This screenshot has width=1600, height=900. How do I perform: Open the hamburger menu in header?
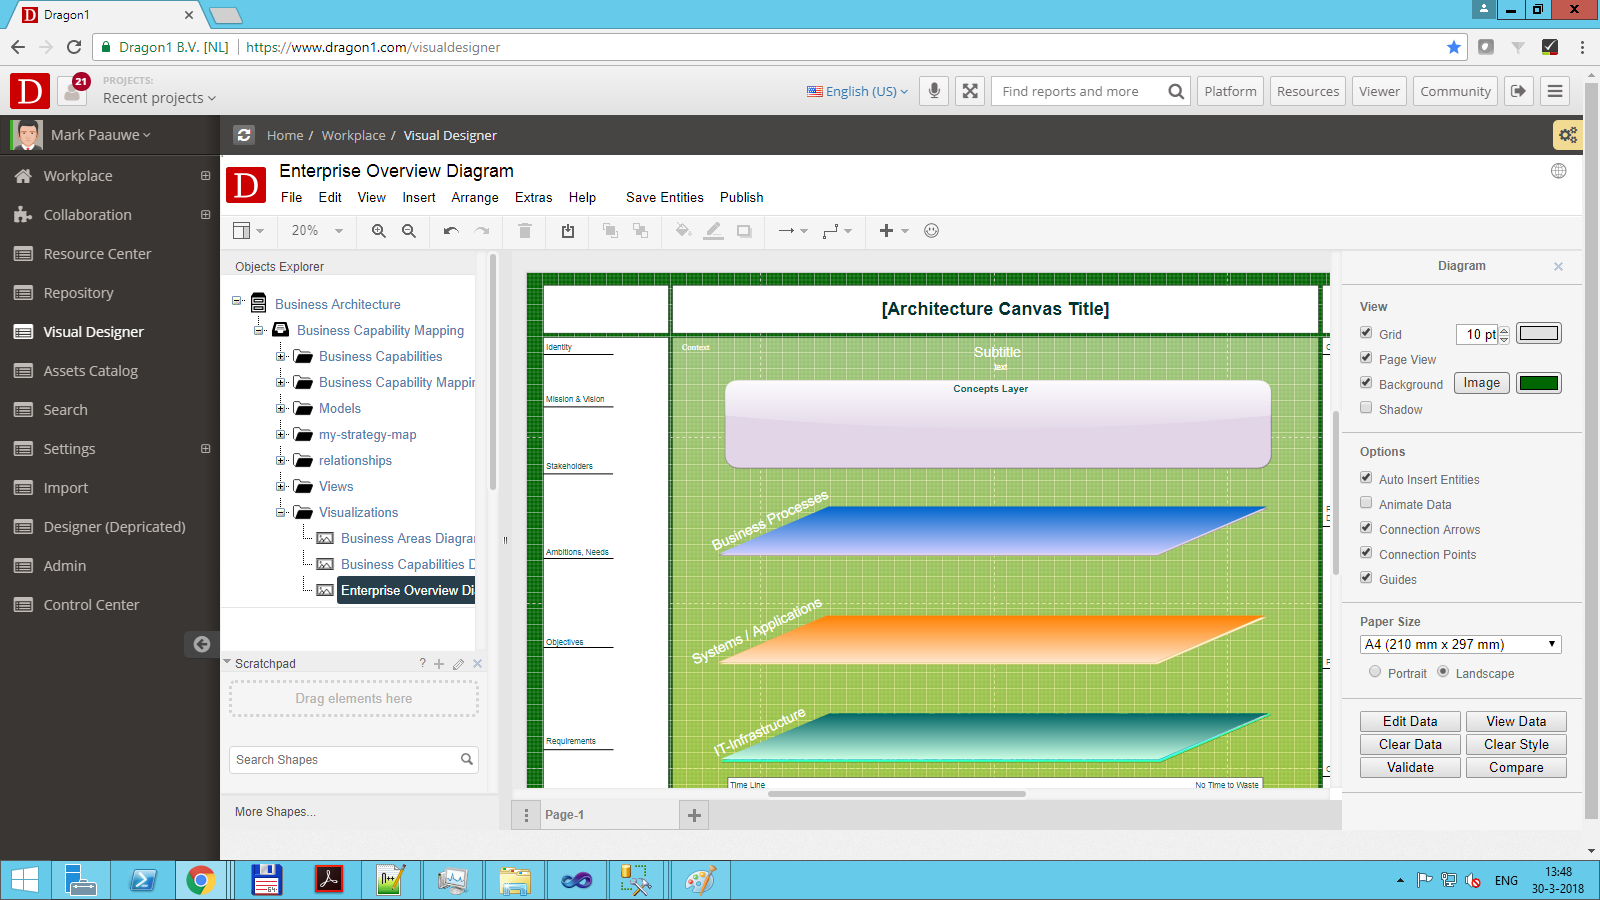click(x=1555, y=91)
